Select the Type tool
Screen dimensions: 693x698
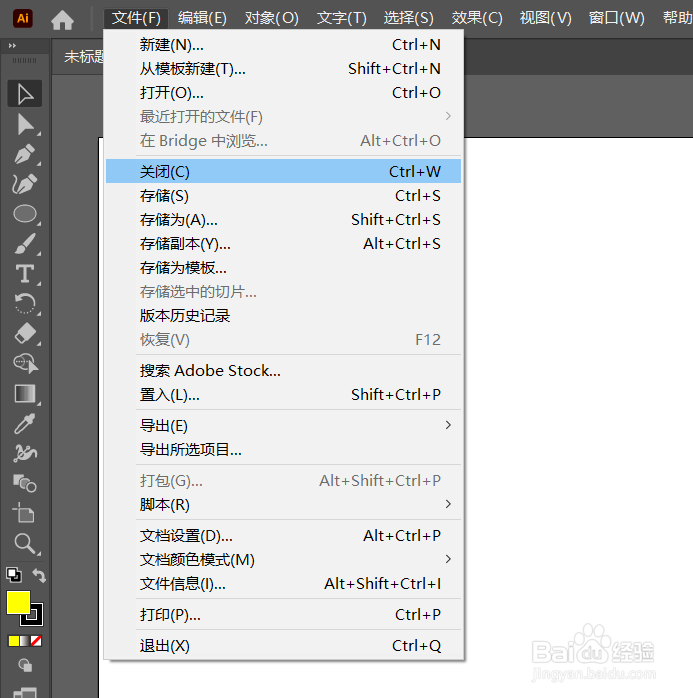[25, 274]
